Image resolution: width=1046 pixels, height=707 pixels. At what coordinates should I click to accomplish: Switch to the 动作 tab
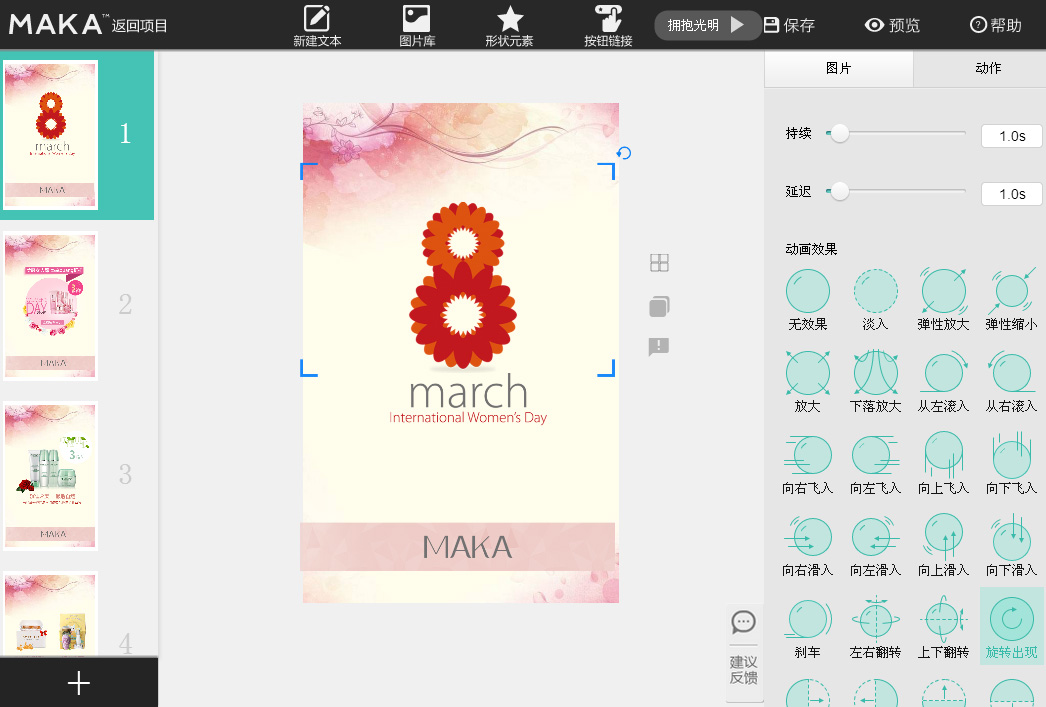[987, 68]
